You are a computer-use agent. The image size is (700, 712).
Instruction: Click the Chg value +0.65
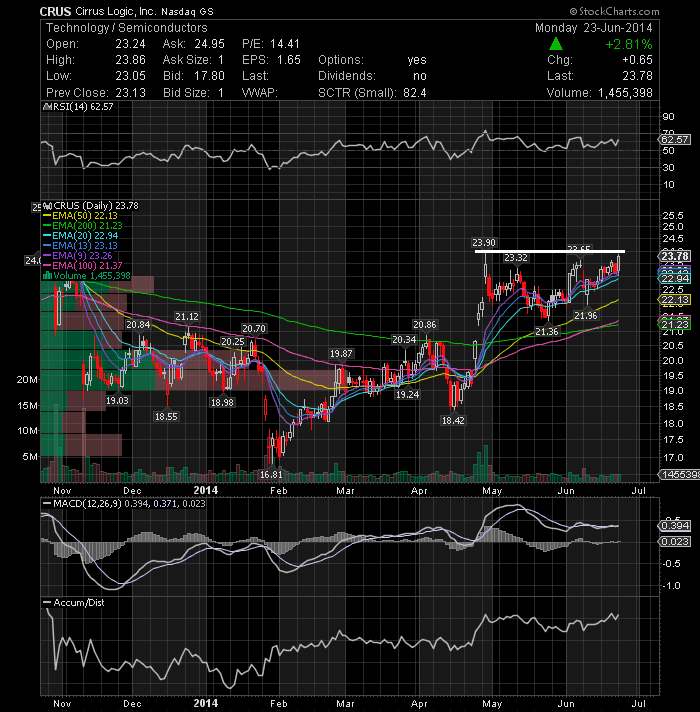pos(637,60)
